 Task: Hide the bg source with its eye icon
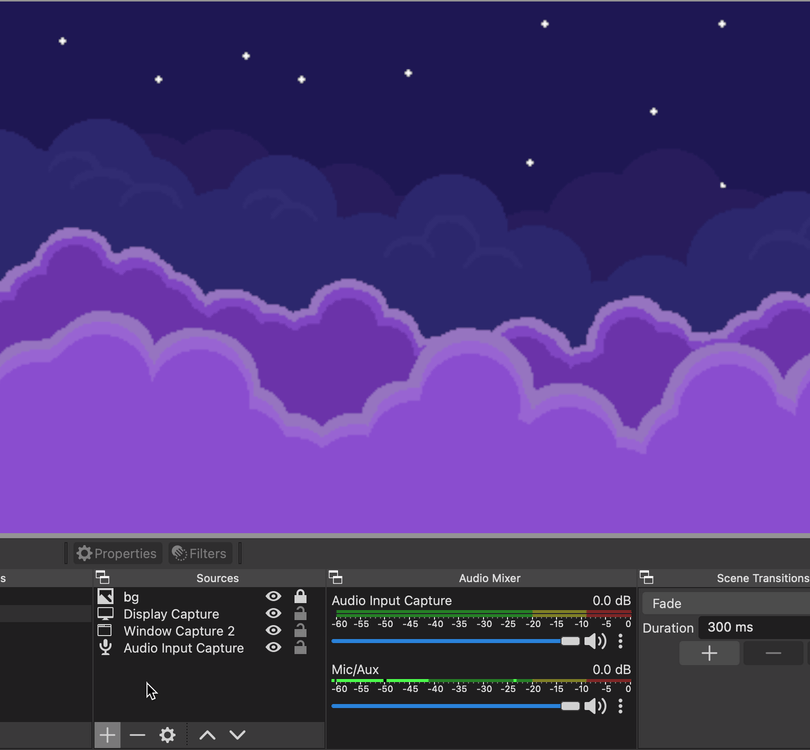(x=273, y=597)
